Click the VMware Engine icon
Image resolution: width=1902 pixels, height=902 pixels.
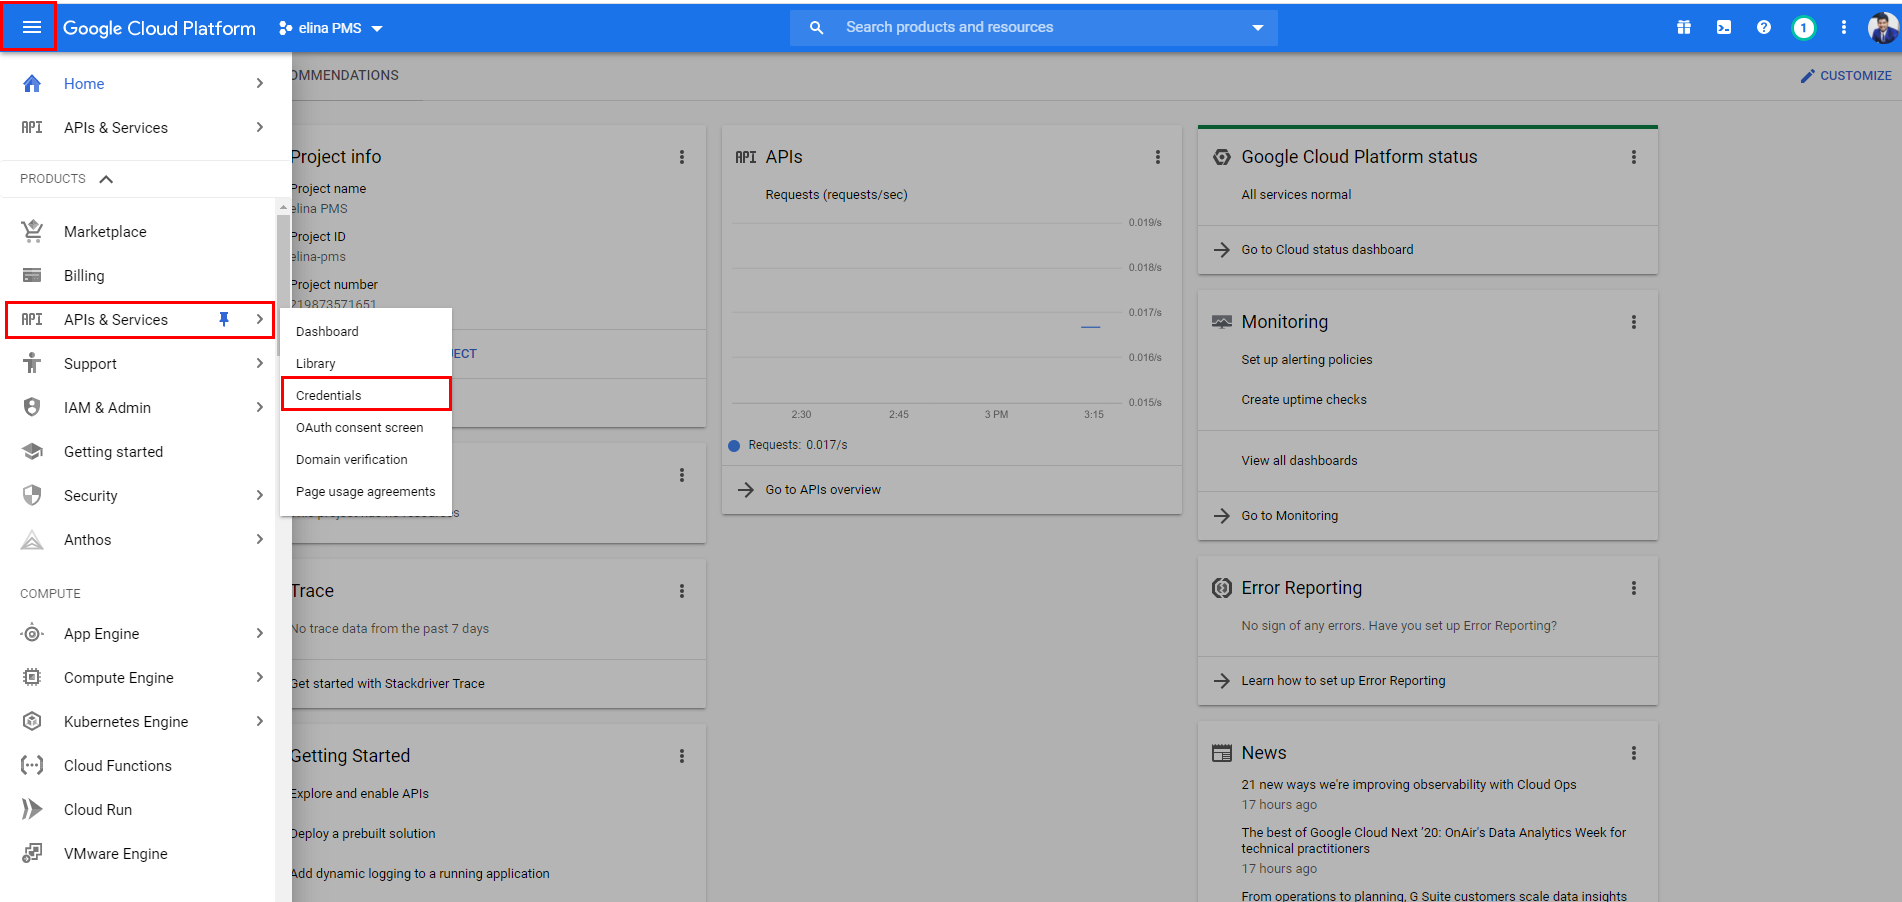(32, 853)
